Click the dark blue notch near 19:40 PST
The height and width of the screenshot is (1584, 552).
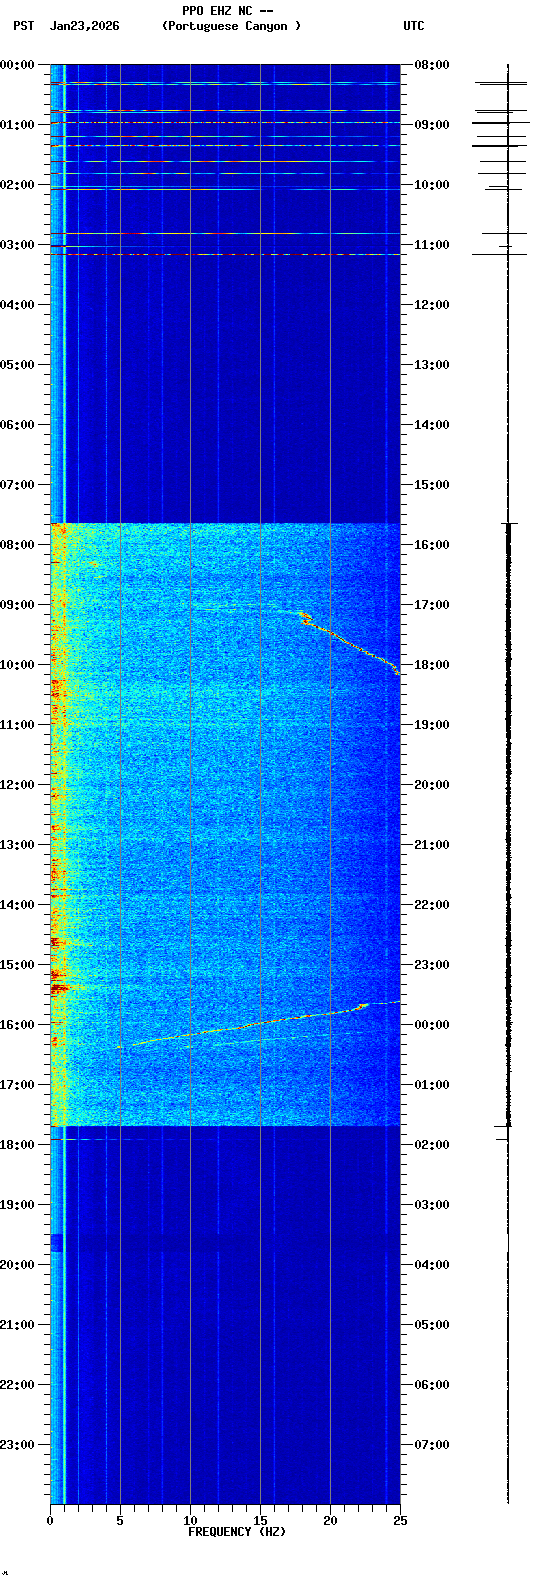click(57, 1243)
